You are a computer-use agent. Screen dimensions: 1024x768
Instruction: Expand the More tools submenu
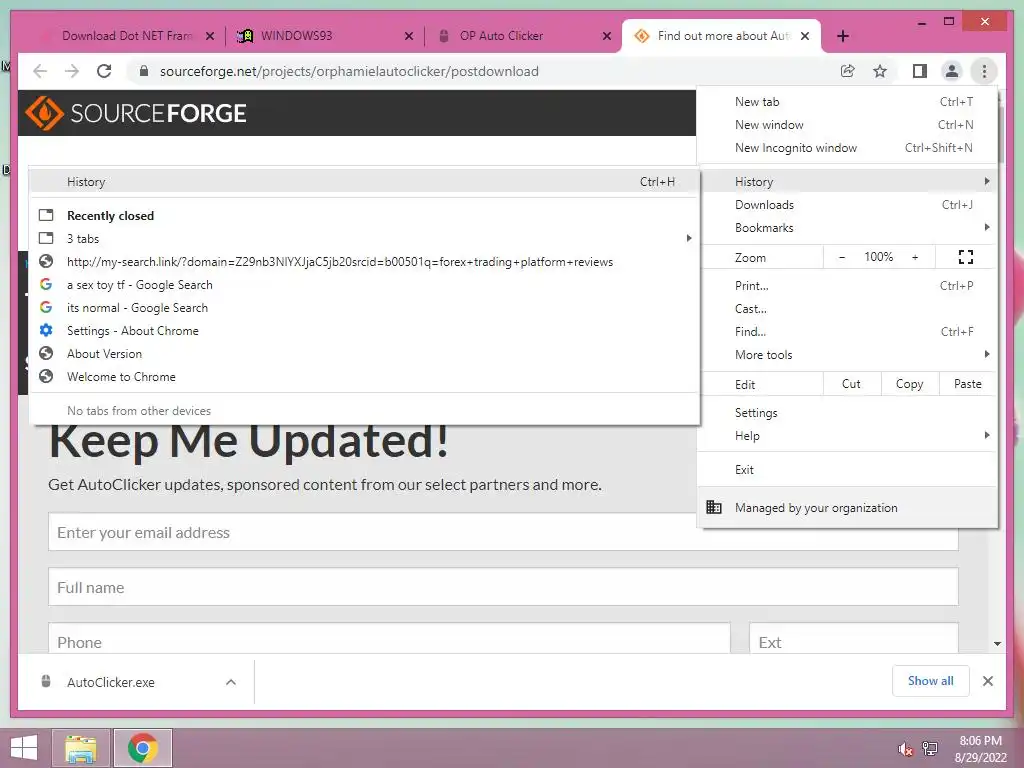pos(847,355)
